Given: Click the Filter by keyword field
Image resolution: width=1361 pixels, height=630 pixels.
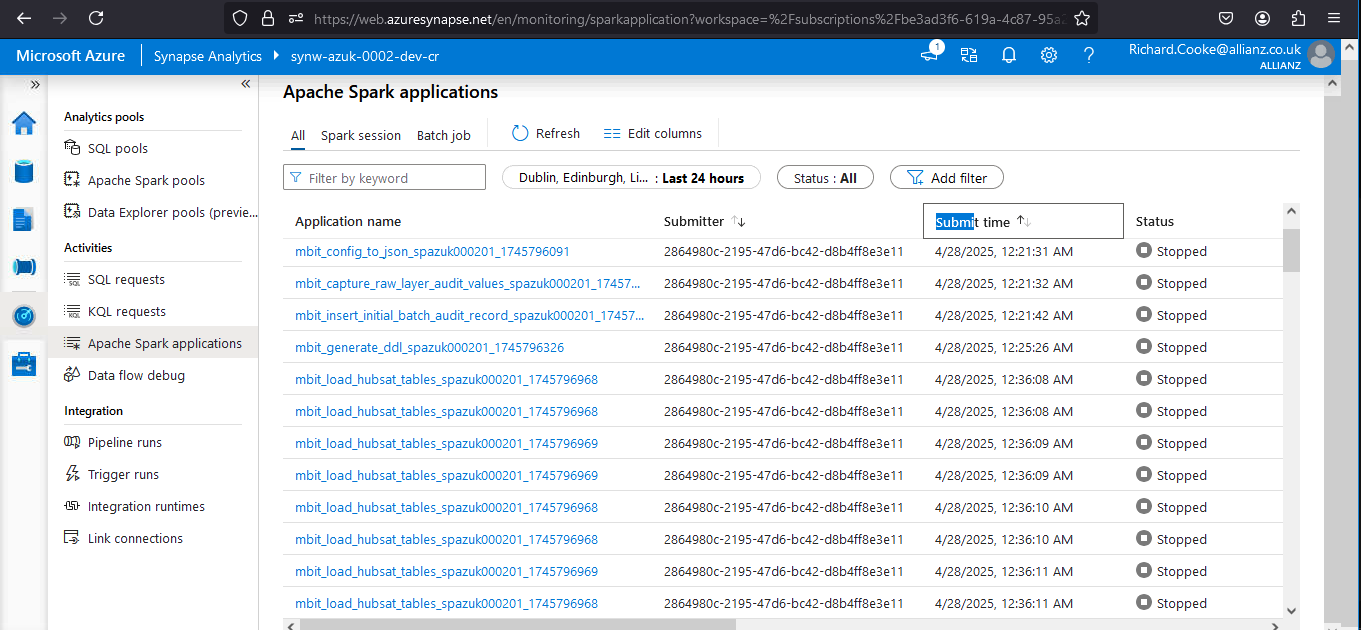Looking at the screenshot, I should coord(384,178).
